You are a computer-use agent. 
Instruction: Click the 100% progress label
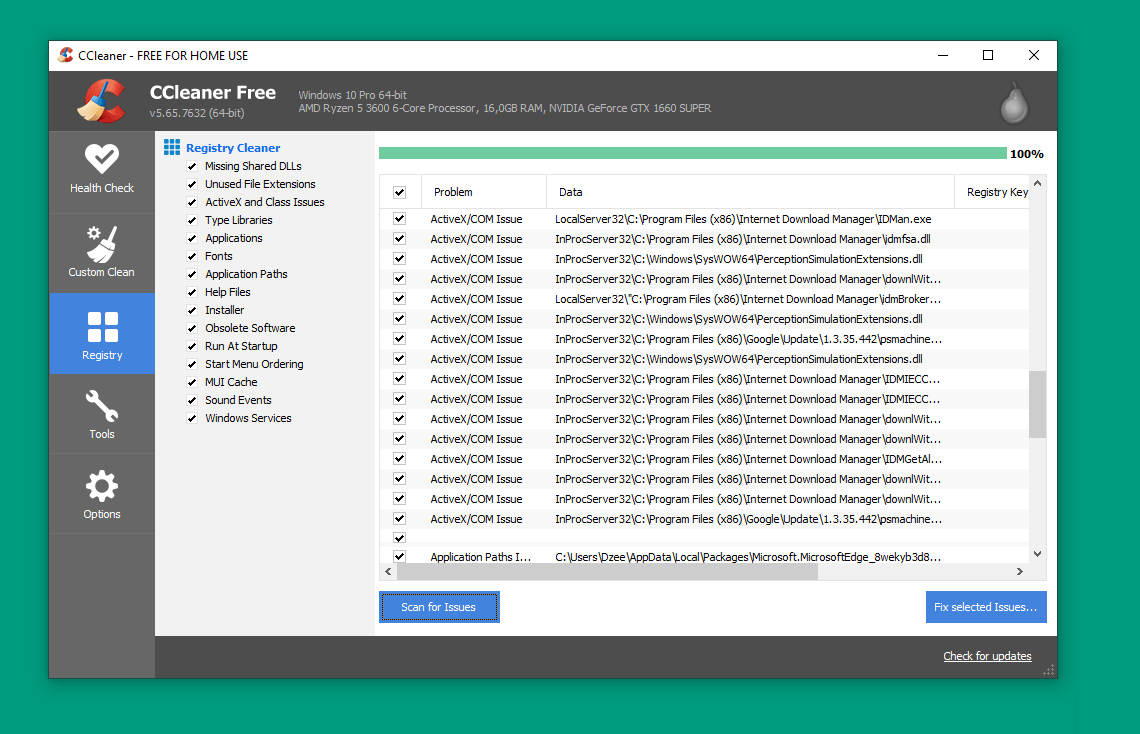click(1027, 154)
